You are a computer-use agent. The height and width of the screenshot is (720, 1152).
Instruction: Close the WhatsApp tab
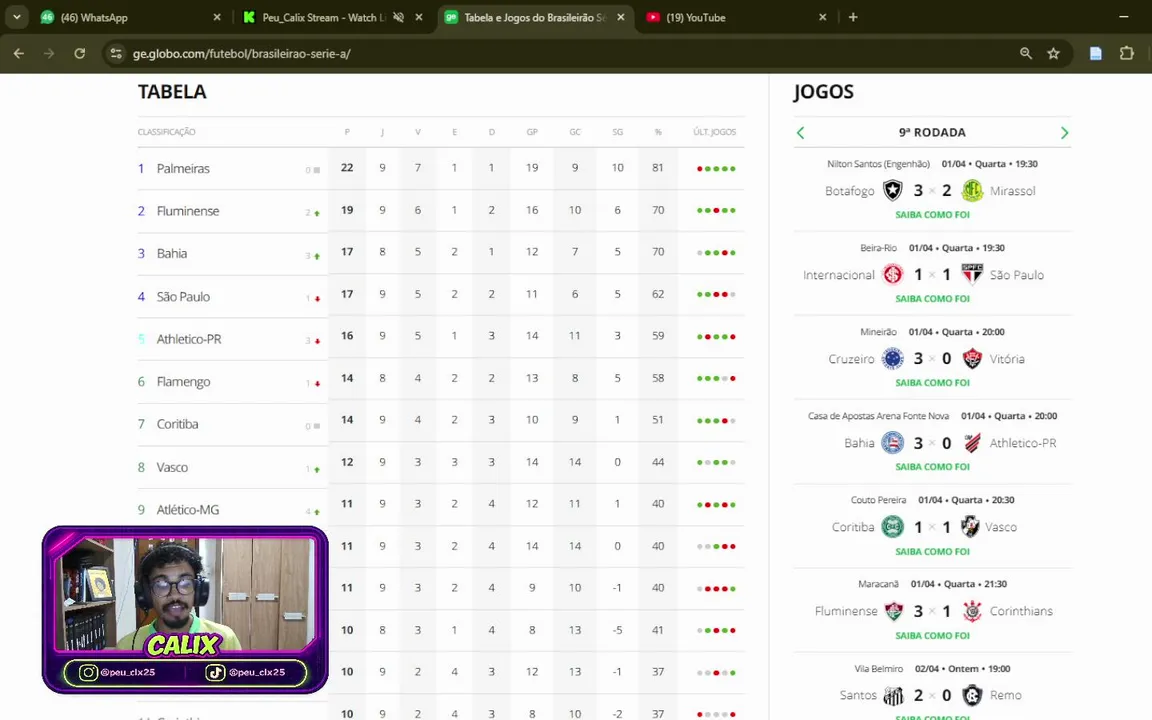[217, 17]
